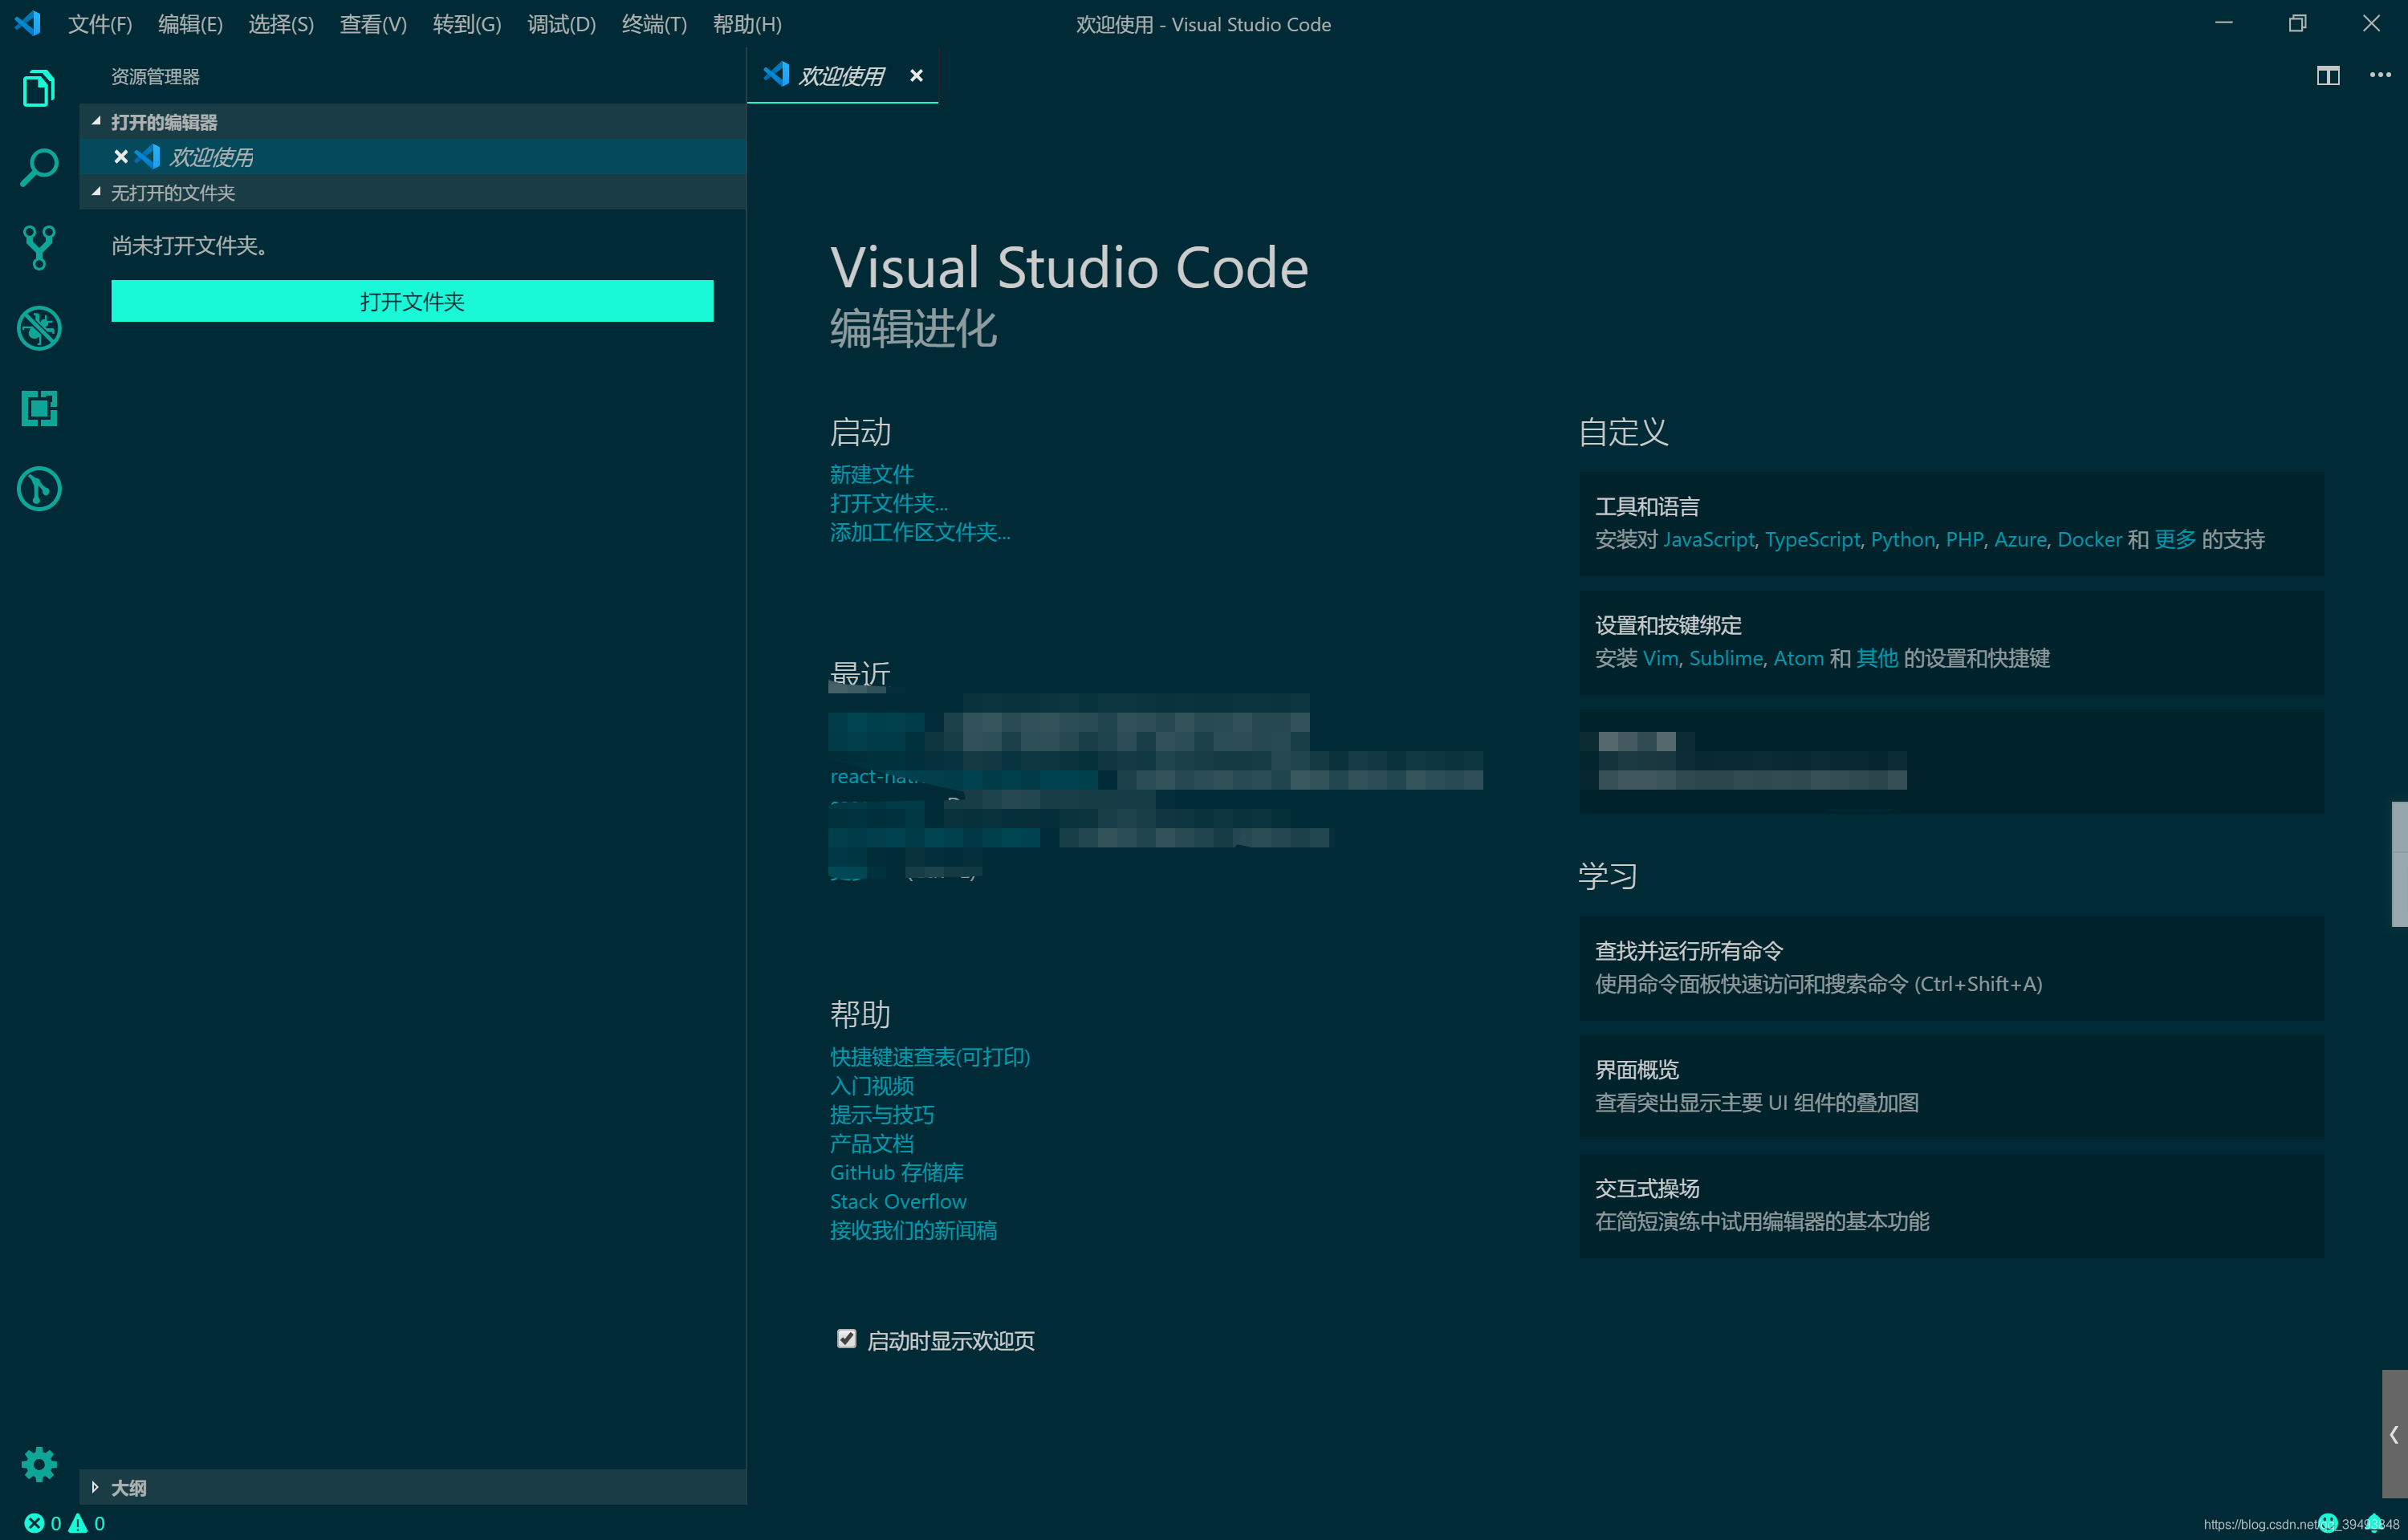Open the Search view in the activity bar
This screenshot has height=1540, width=2408.
pyautogui.click(x=39, y=167)
